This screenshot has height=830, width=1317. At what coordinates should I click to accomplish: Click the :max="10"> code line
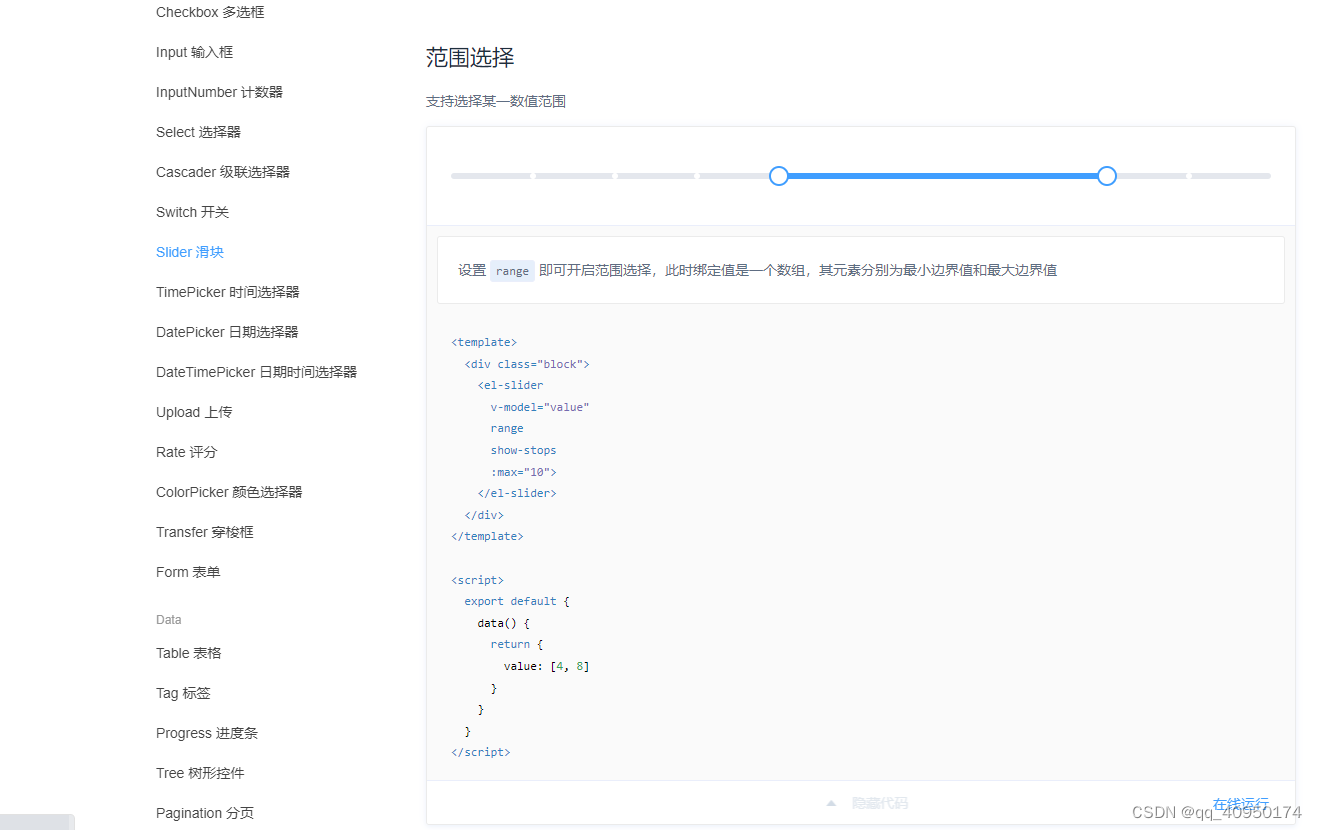[x=523, y=472]
